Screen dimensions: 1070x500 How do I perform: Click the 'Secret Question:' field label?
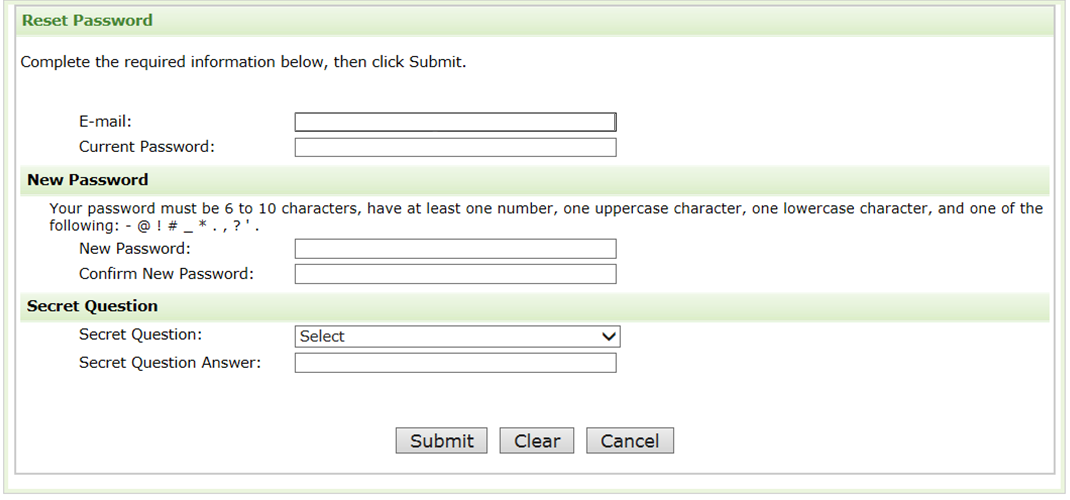(140, 335)
